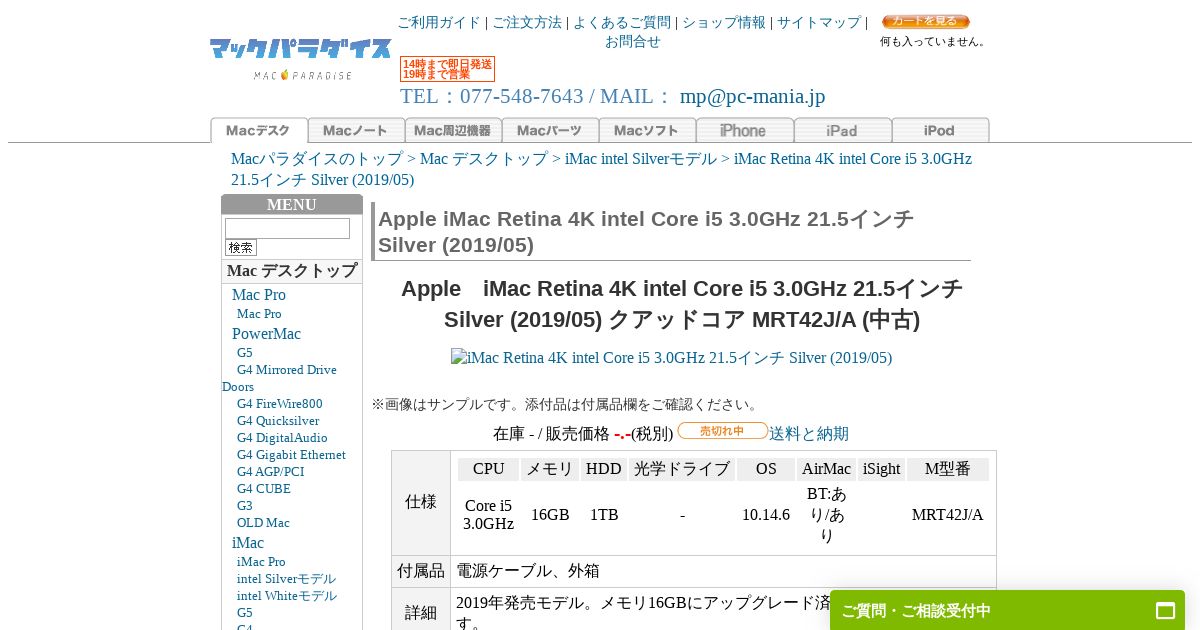Image resolution: width=1200 pixels, height=630 pixels.
Task: Open PowerMac category in sidebar
Action: click(x=266, y=333)
